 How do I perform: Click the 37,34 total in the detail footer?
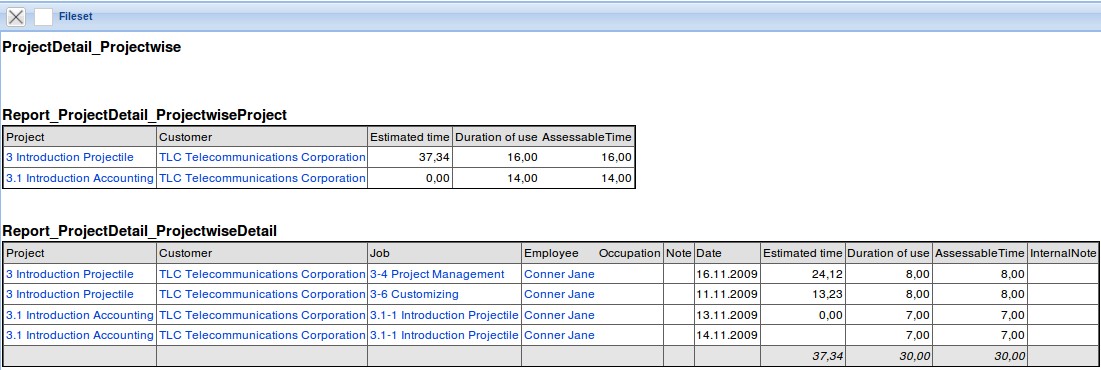pos(827,357)
